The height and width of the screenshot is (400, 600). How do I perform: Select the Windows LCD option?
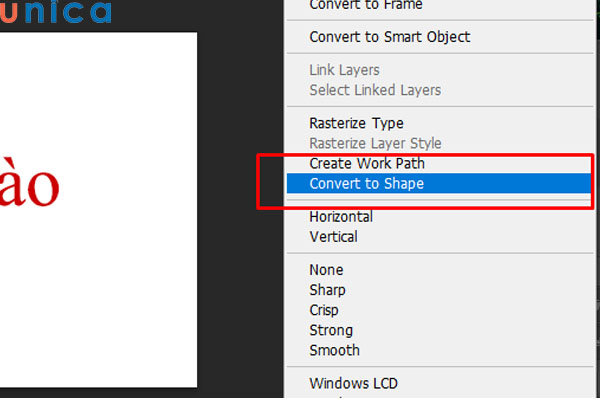[x=354, y=383]
